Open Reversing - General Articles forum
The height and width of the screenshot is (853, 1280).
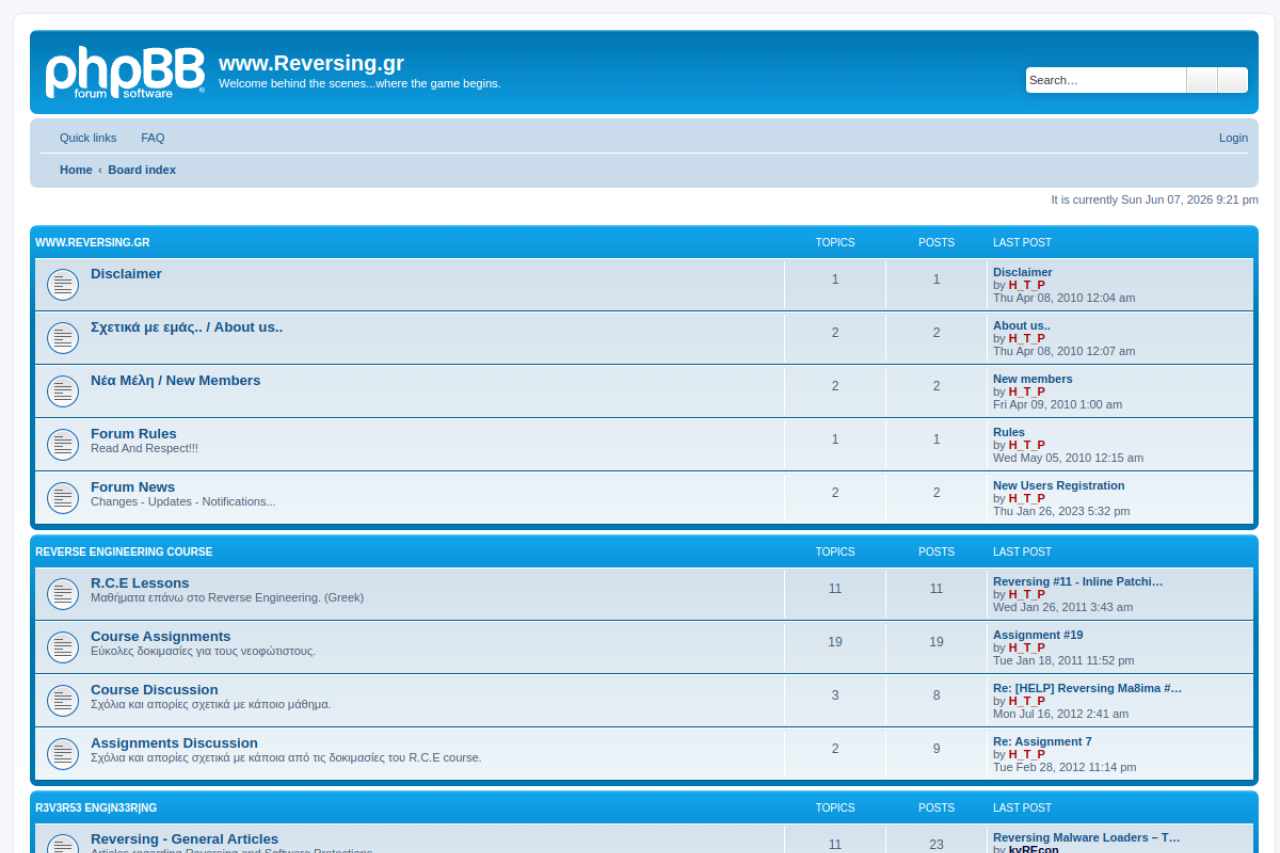click(185, 839)
